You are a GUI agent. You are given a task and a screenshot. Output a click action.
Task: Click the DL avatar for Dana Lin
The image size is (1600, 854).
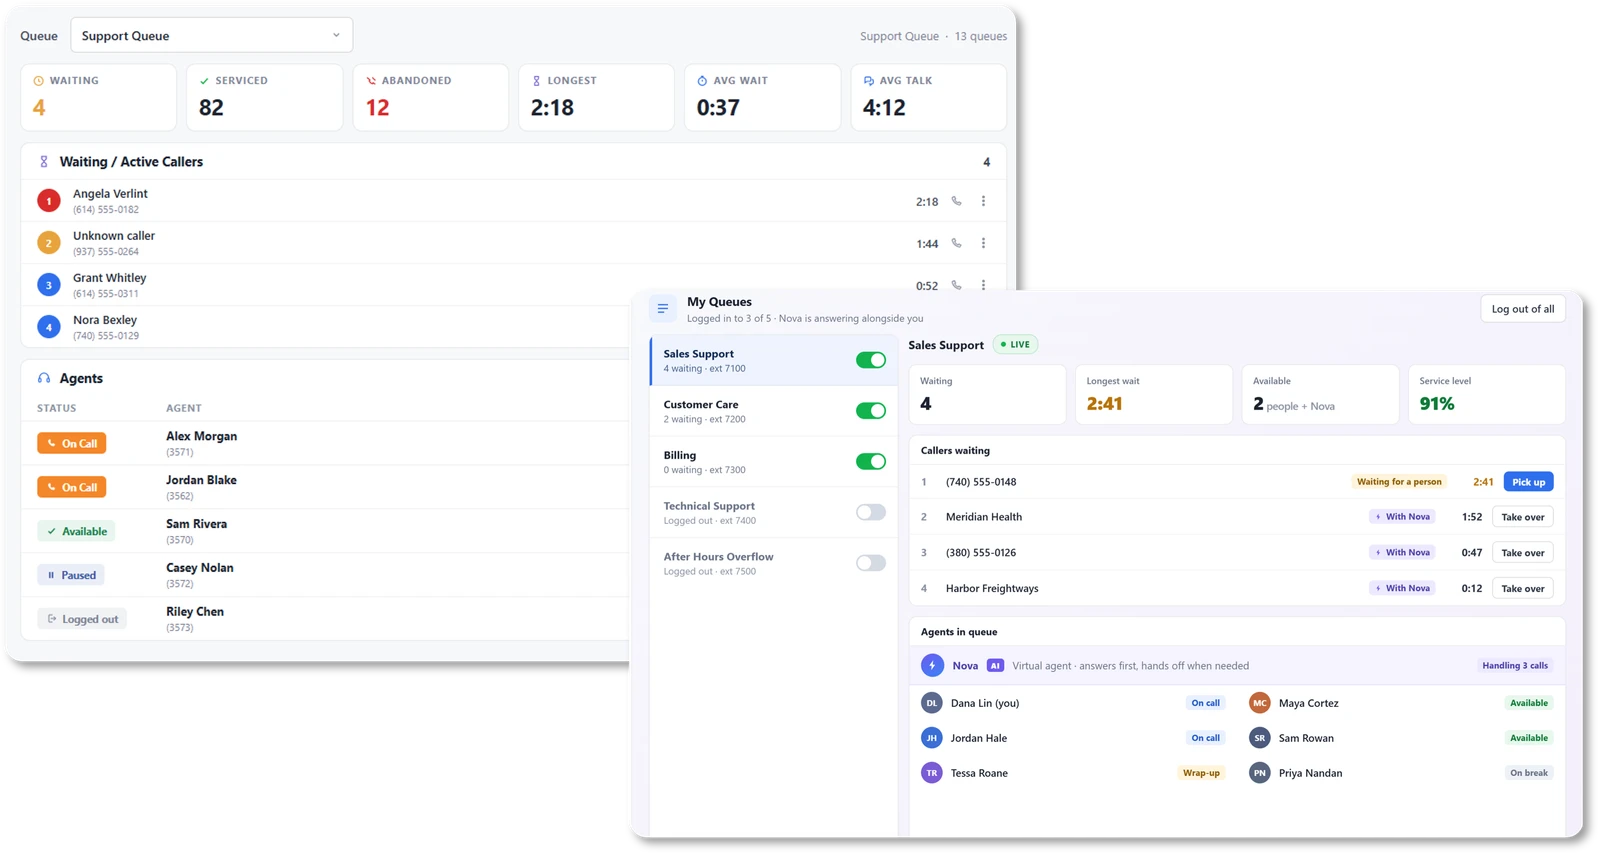point(932,703)
